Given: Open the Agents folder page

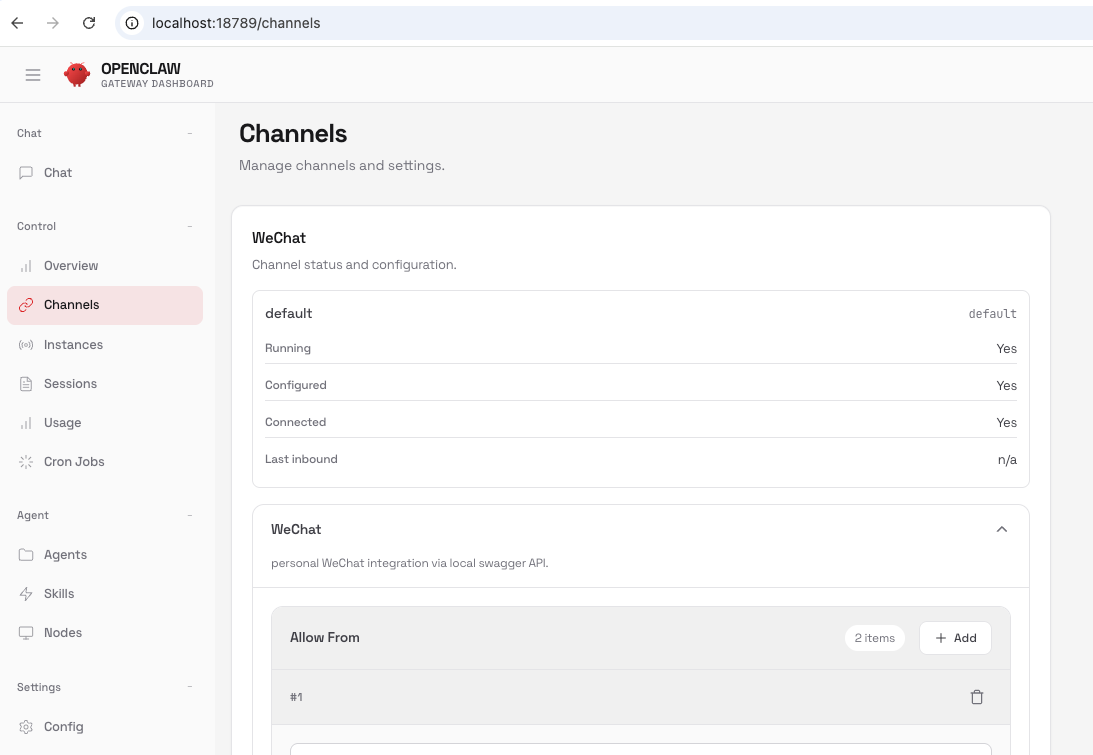Looking at the screenshot, I should [65, 555].
